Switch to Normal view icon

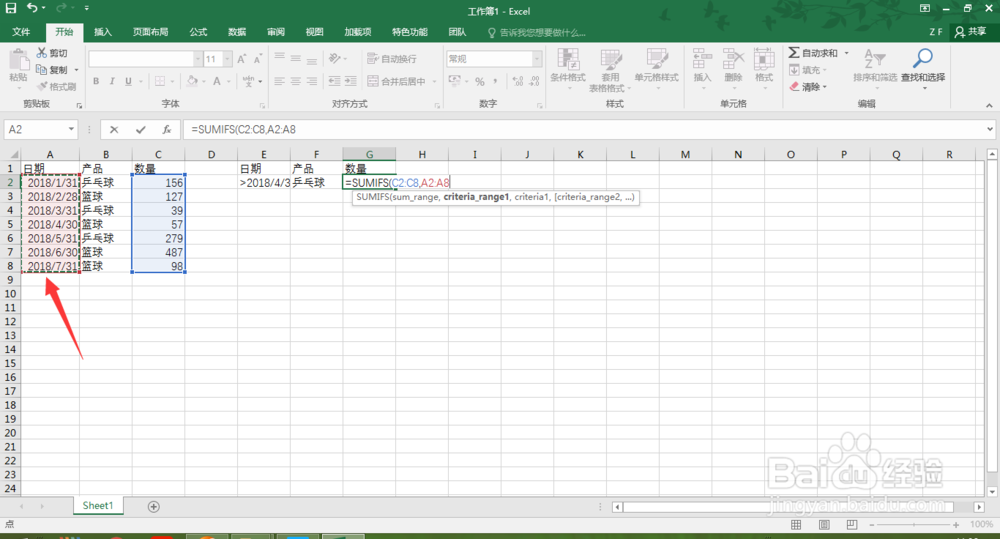click(796, 524)
